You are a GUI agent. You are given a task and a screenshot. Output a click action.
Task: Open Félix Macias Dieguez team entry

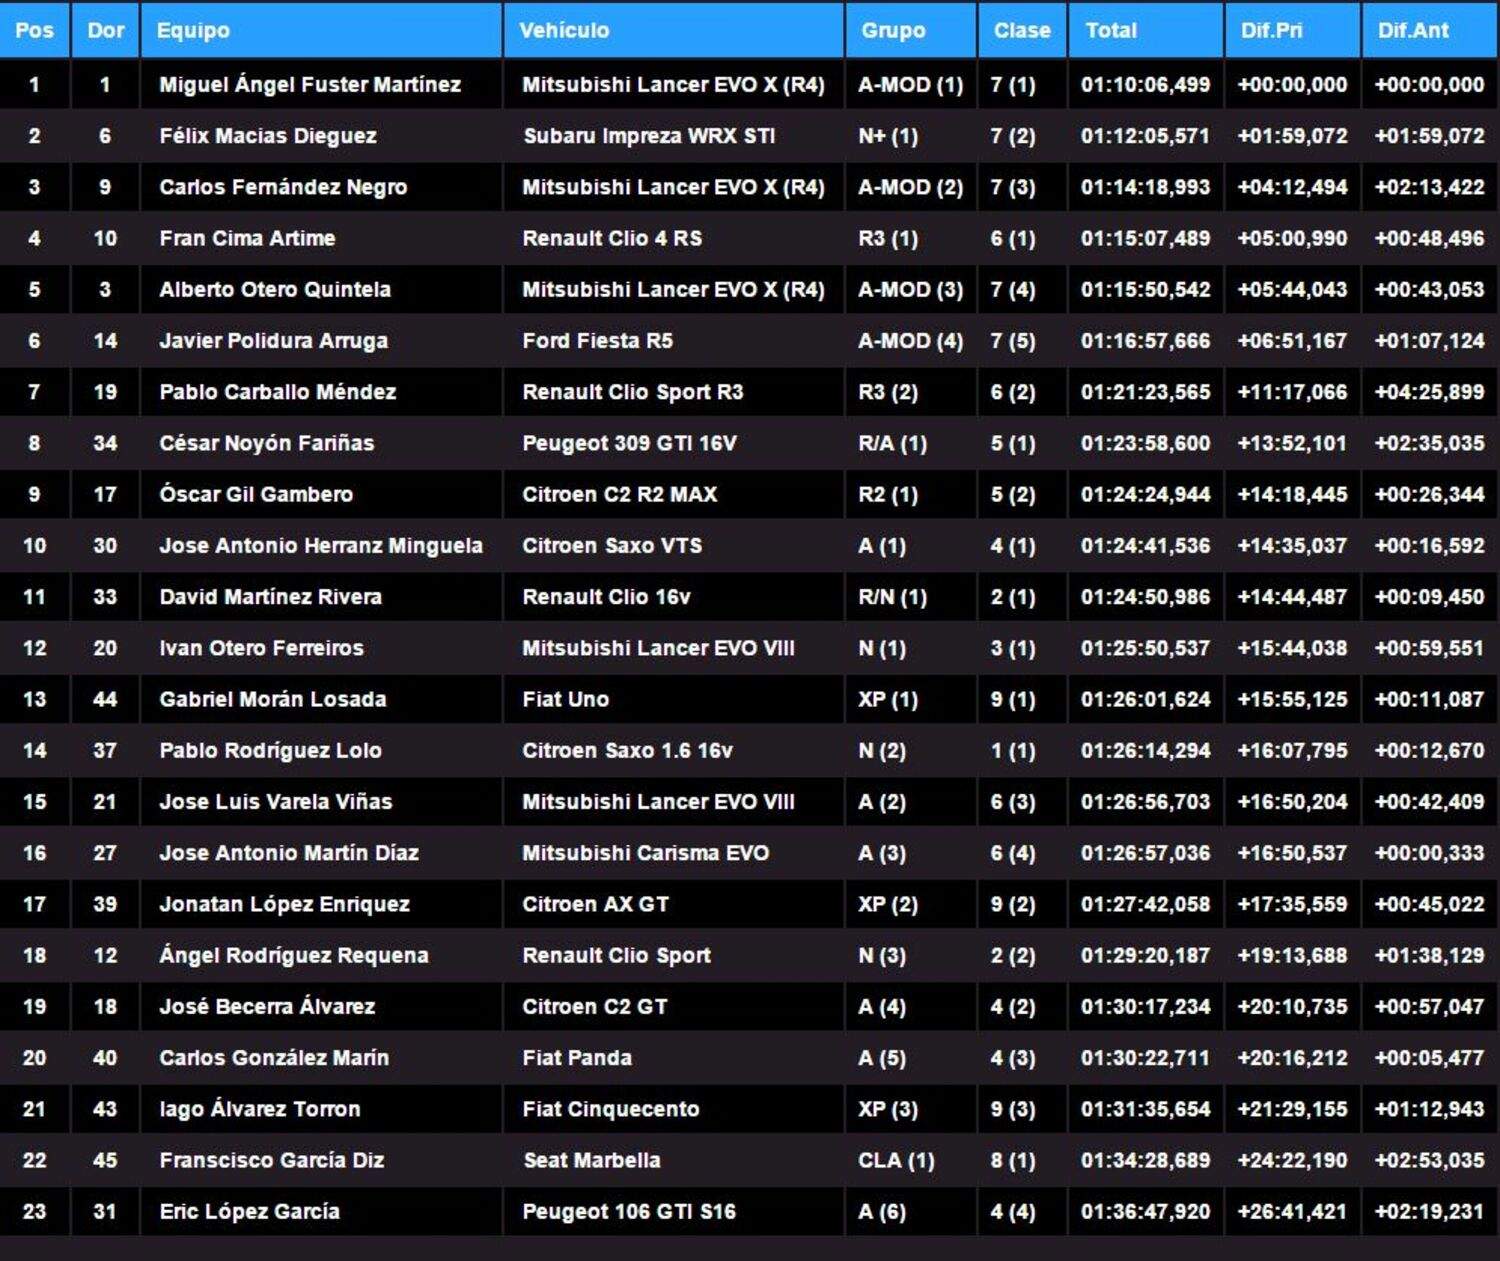(268, 136)
